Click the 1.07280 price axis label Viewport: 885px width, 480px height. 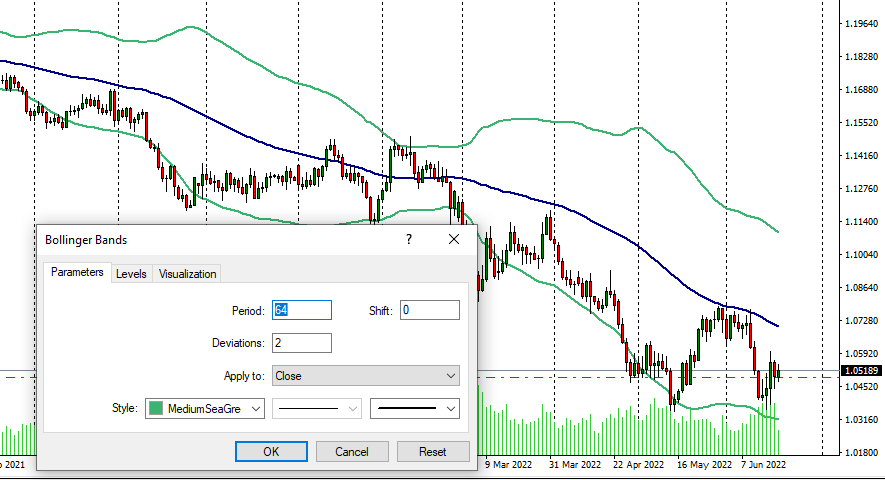861,321
